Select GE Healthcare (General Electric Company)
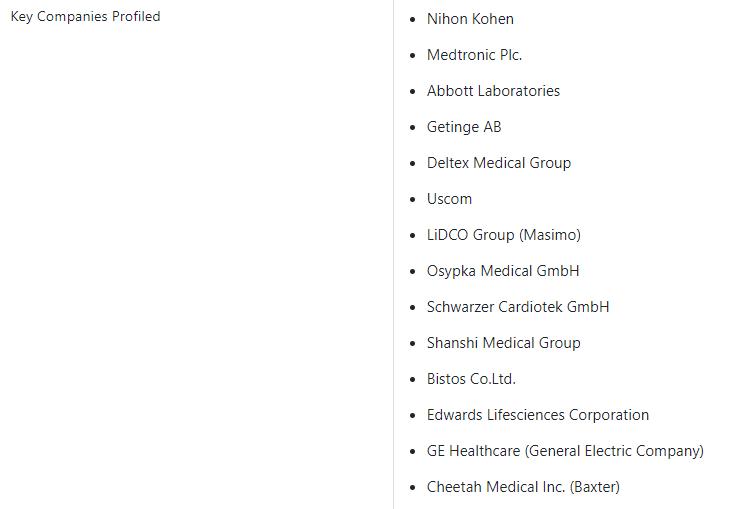 click(565, 451)
